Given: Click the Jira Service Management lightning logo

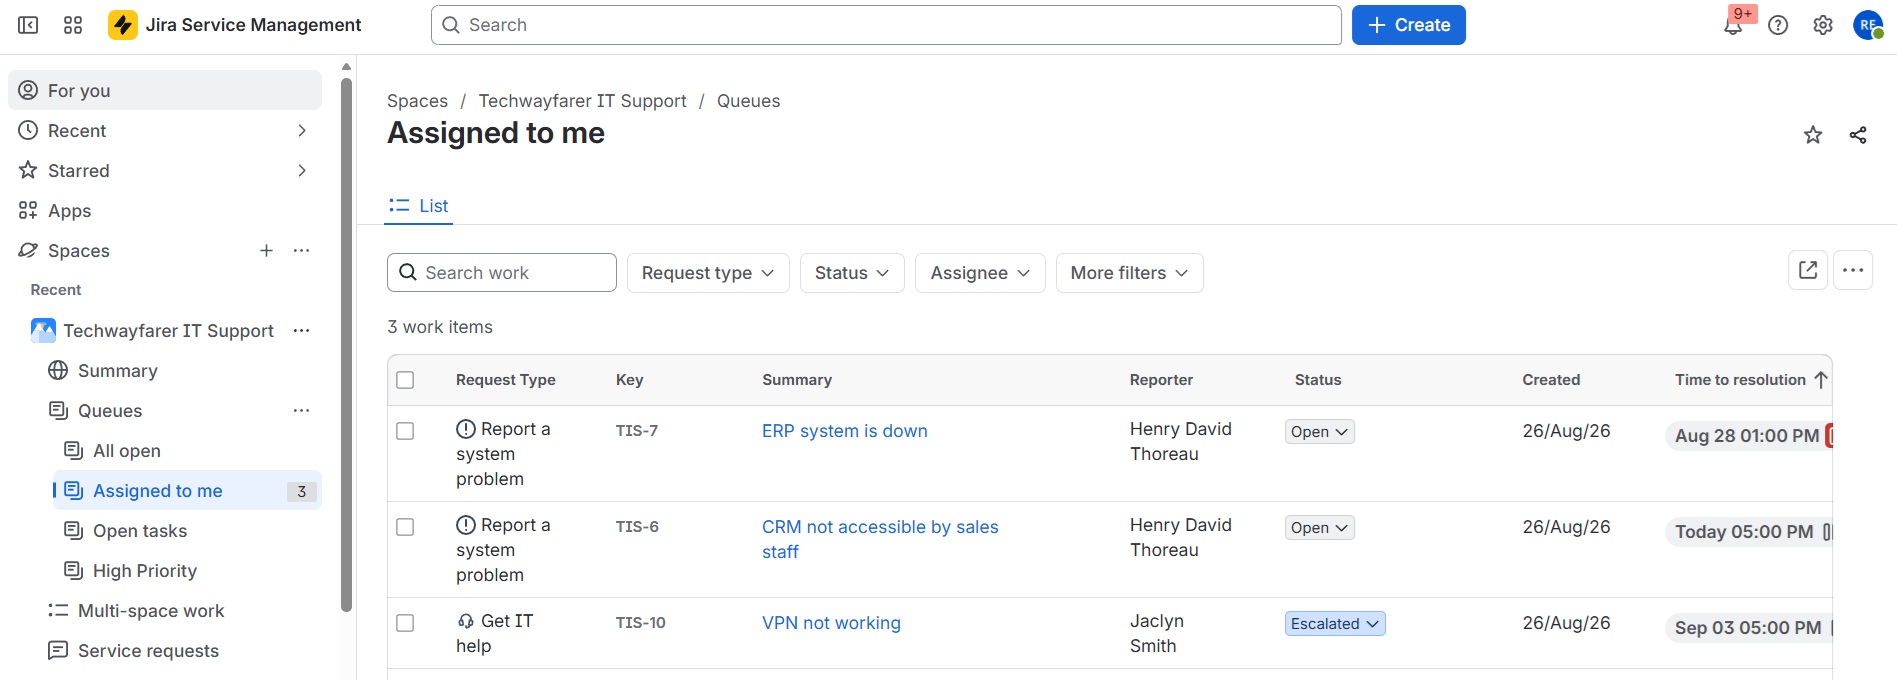Looking at the screenshot, I should (x=123, y=25).
